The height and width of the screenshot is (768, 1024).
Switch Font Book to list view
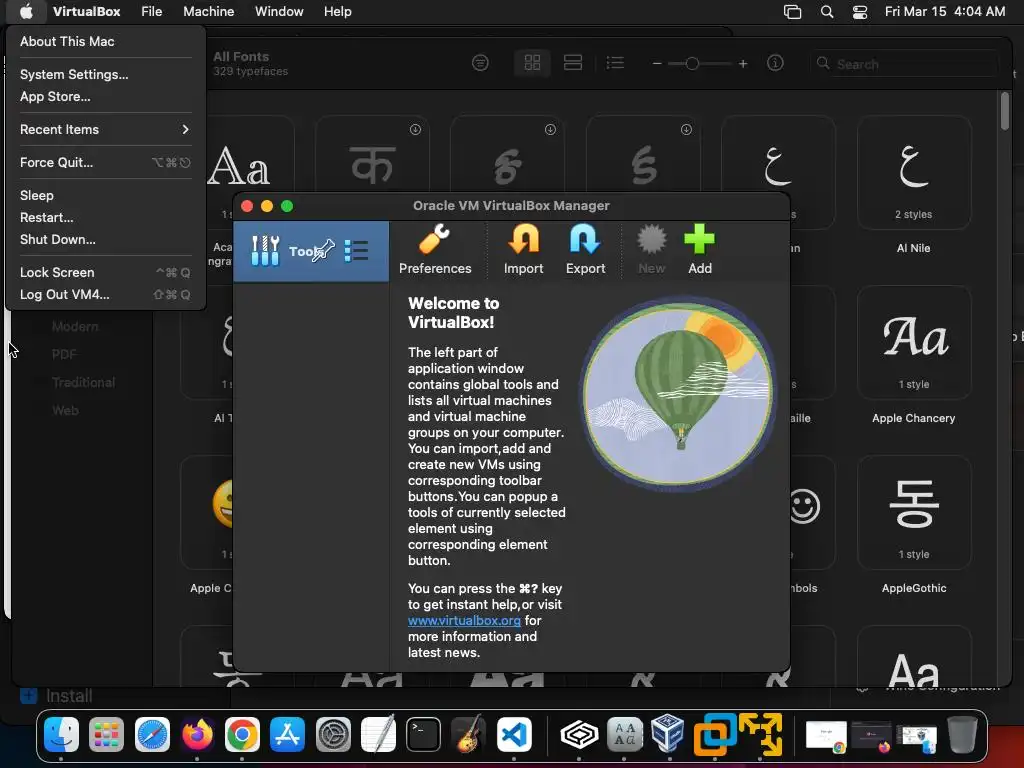[615, 63]
